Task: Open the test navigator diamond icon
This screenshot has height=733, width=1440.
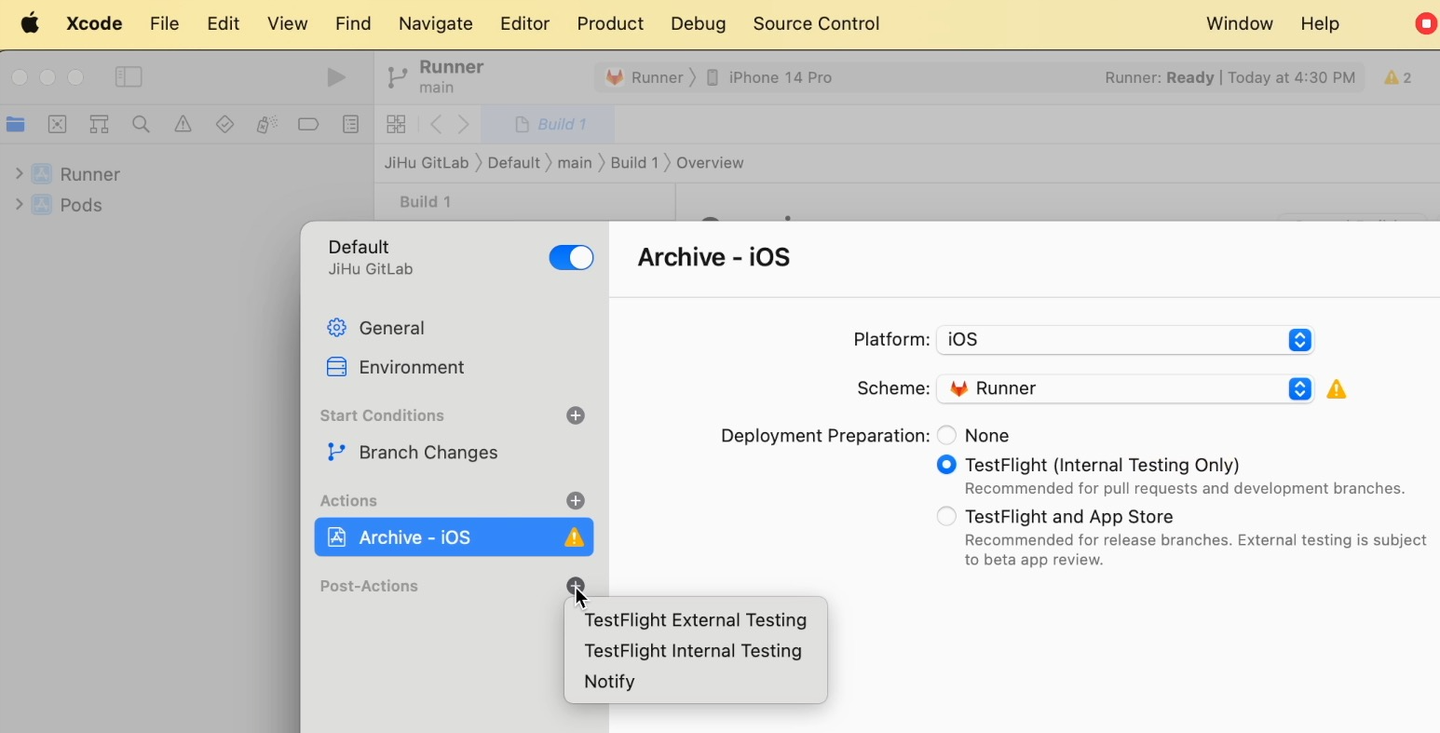Action: [225, 124]
